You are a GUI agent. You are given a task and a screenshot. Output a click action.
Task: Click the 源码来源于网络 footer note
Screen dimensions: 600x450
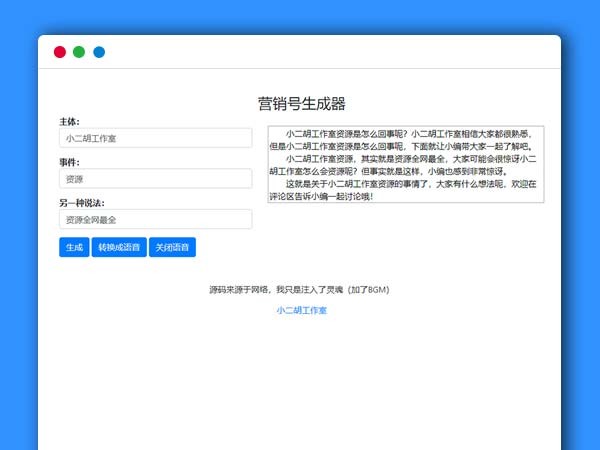pos(299,290)
